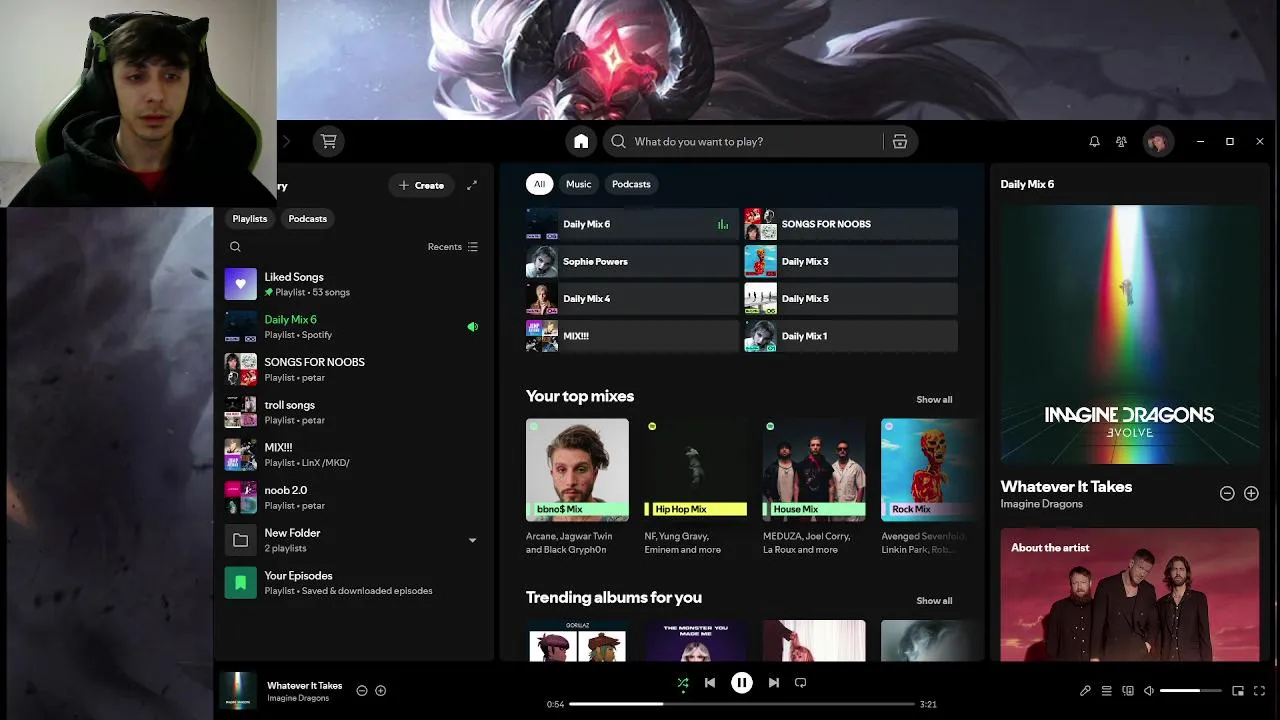Open the Create menu
The width and height of the screenshot is (1280, 720).
pos(421,185)
